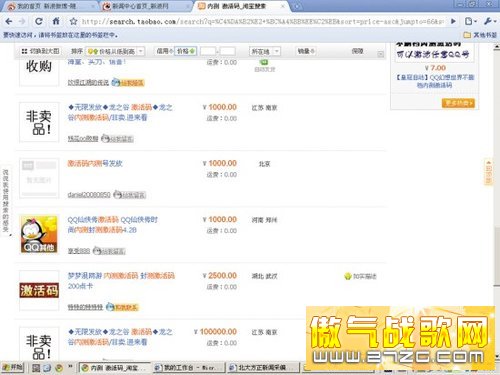
Task: Click the Wangwang chat icon for daniel20080850
Action: (x=129, y=195)
